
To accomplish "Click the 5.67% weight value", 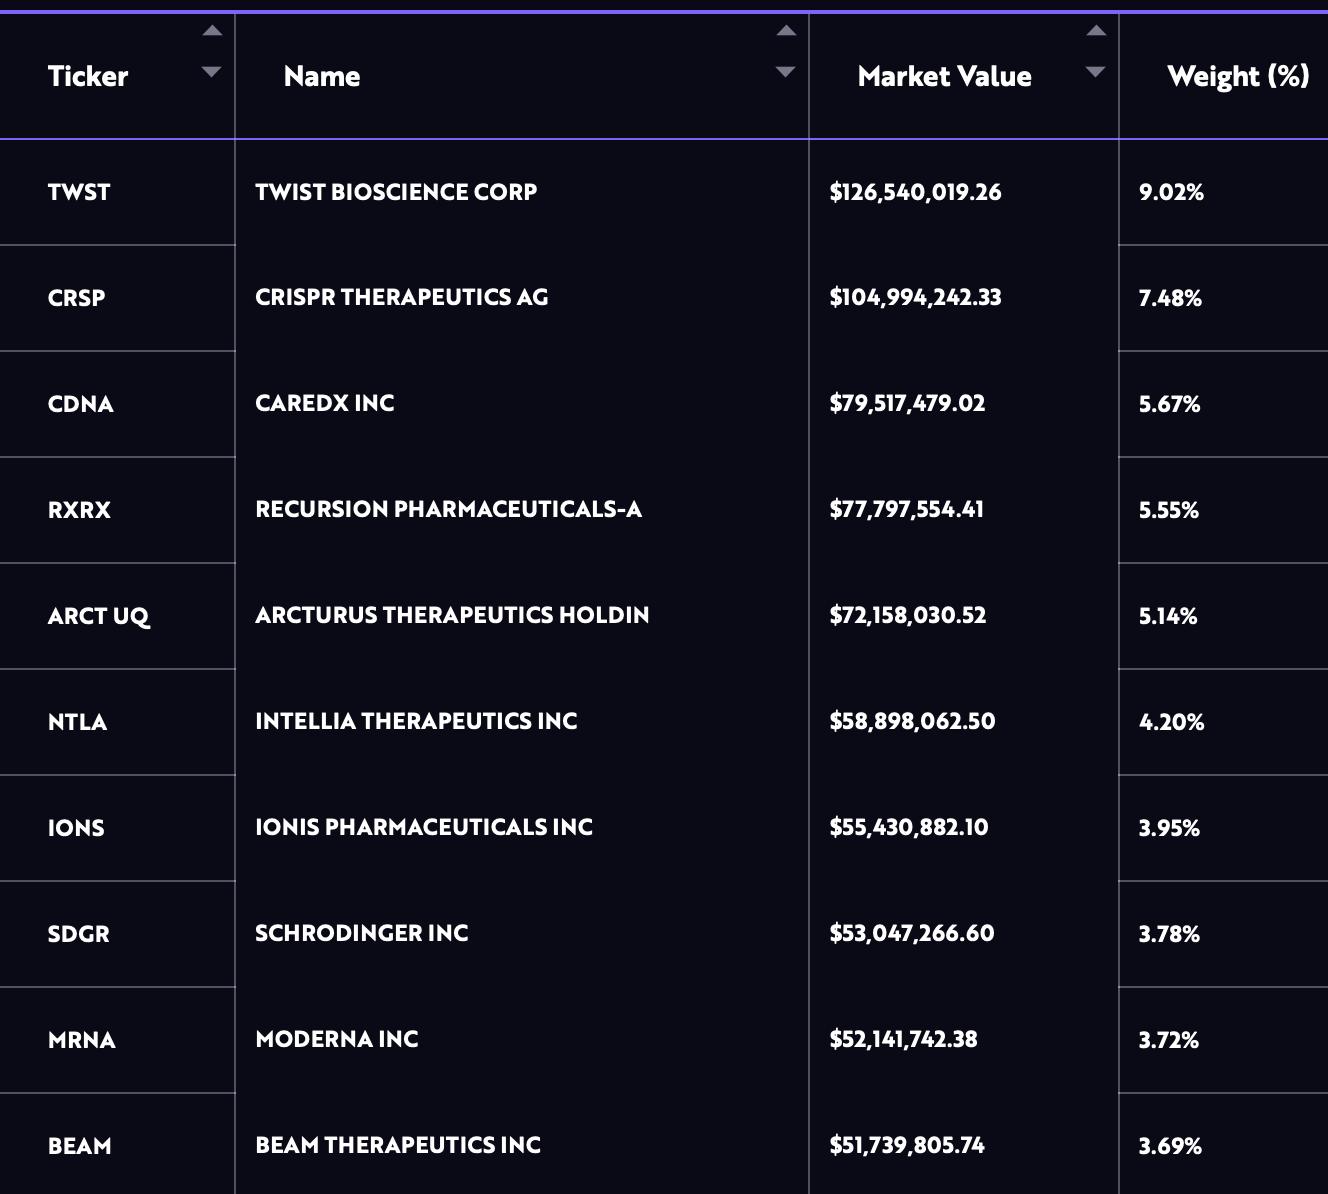I will [1169, 404].
